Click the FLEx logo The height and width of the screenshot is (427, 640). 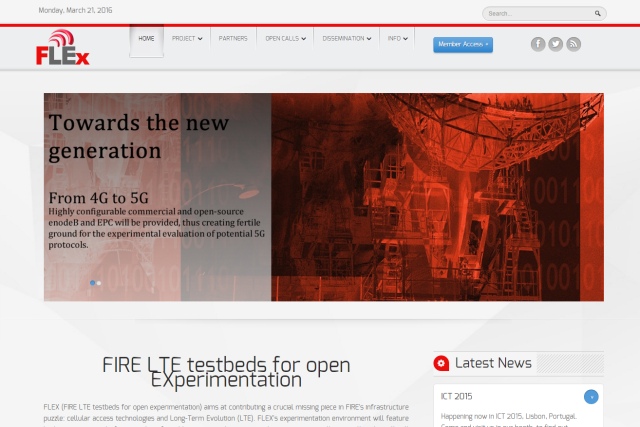point(63,48)
